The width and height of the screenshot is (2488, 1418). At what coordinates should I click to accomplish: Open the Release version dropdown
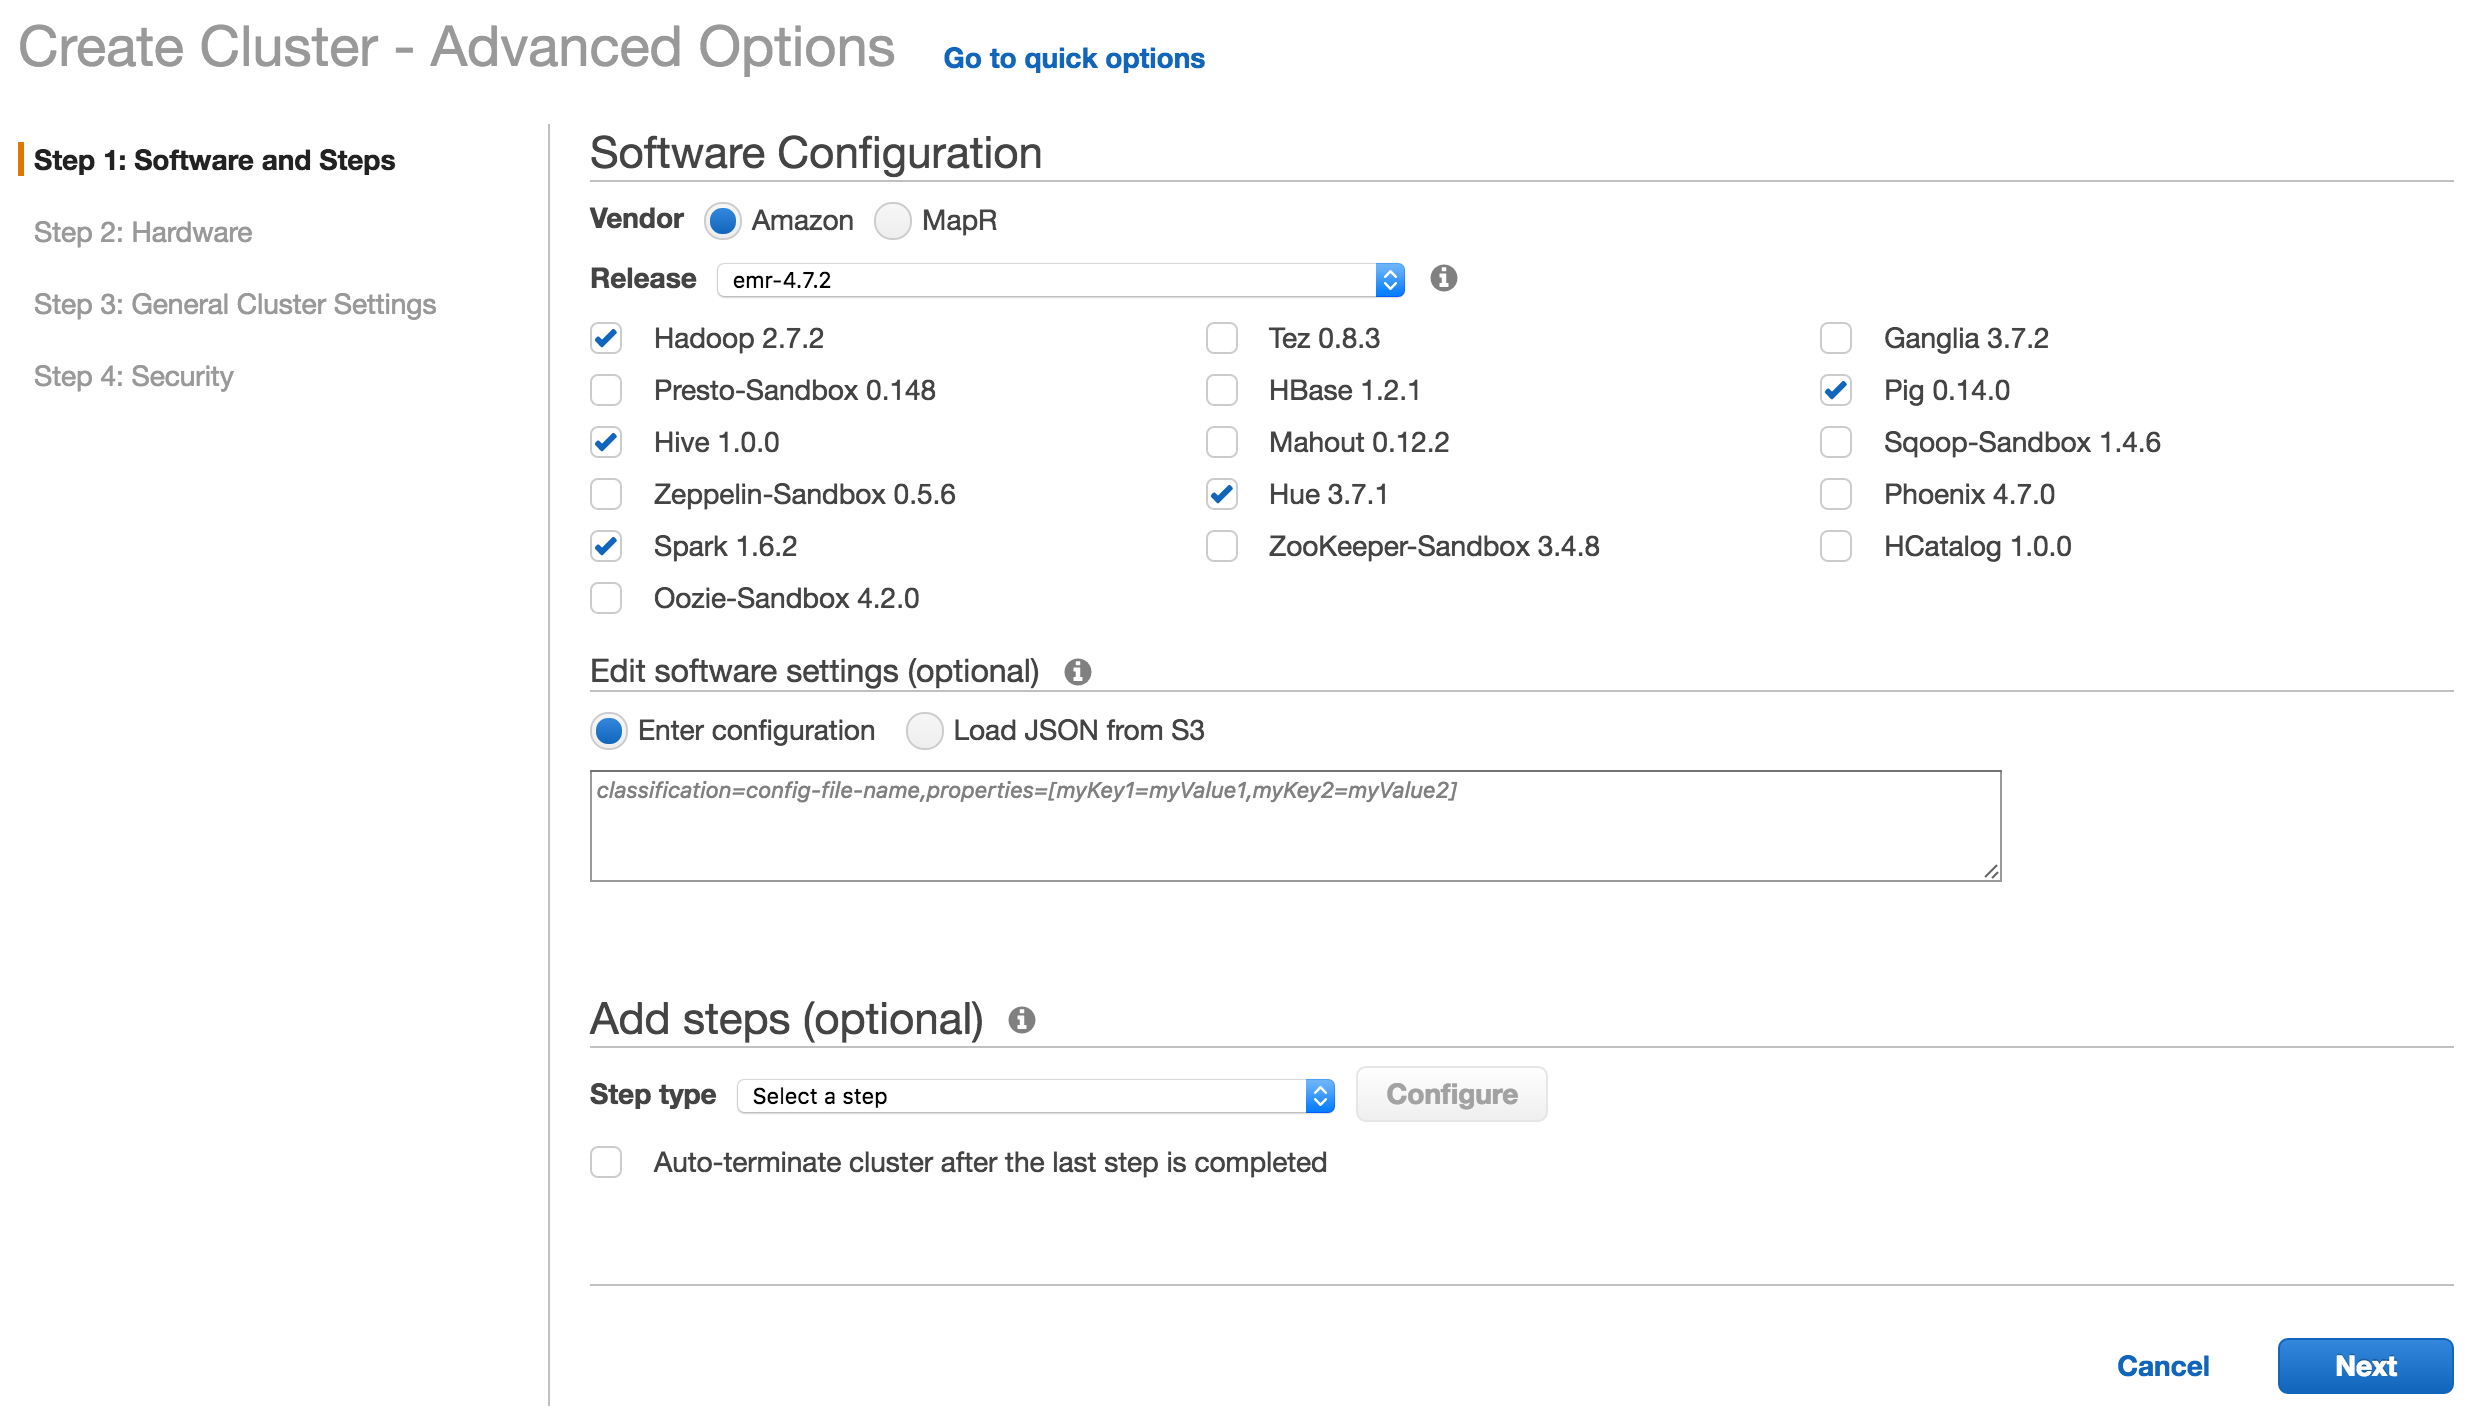click(x=1060, y=280)
